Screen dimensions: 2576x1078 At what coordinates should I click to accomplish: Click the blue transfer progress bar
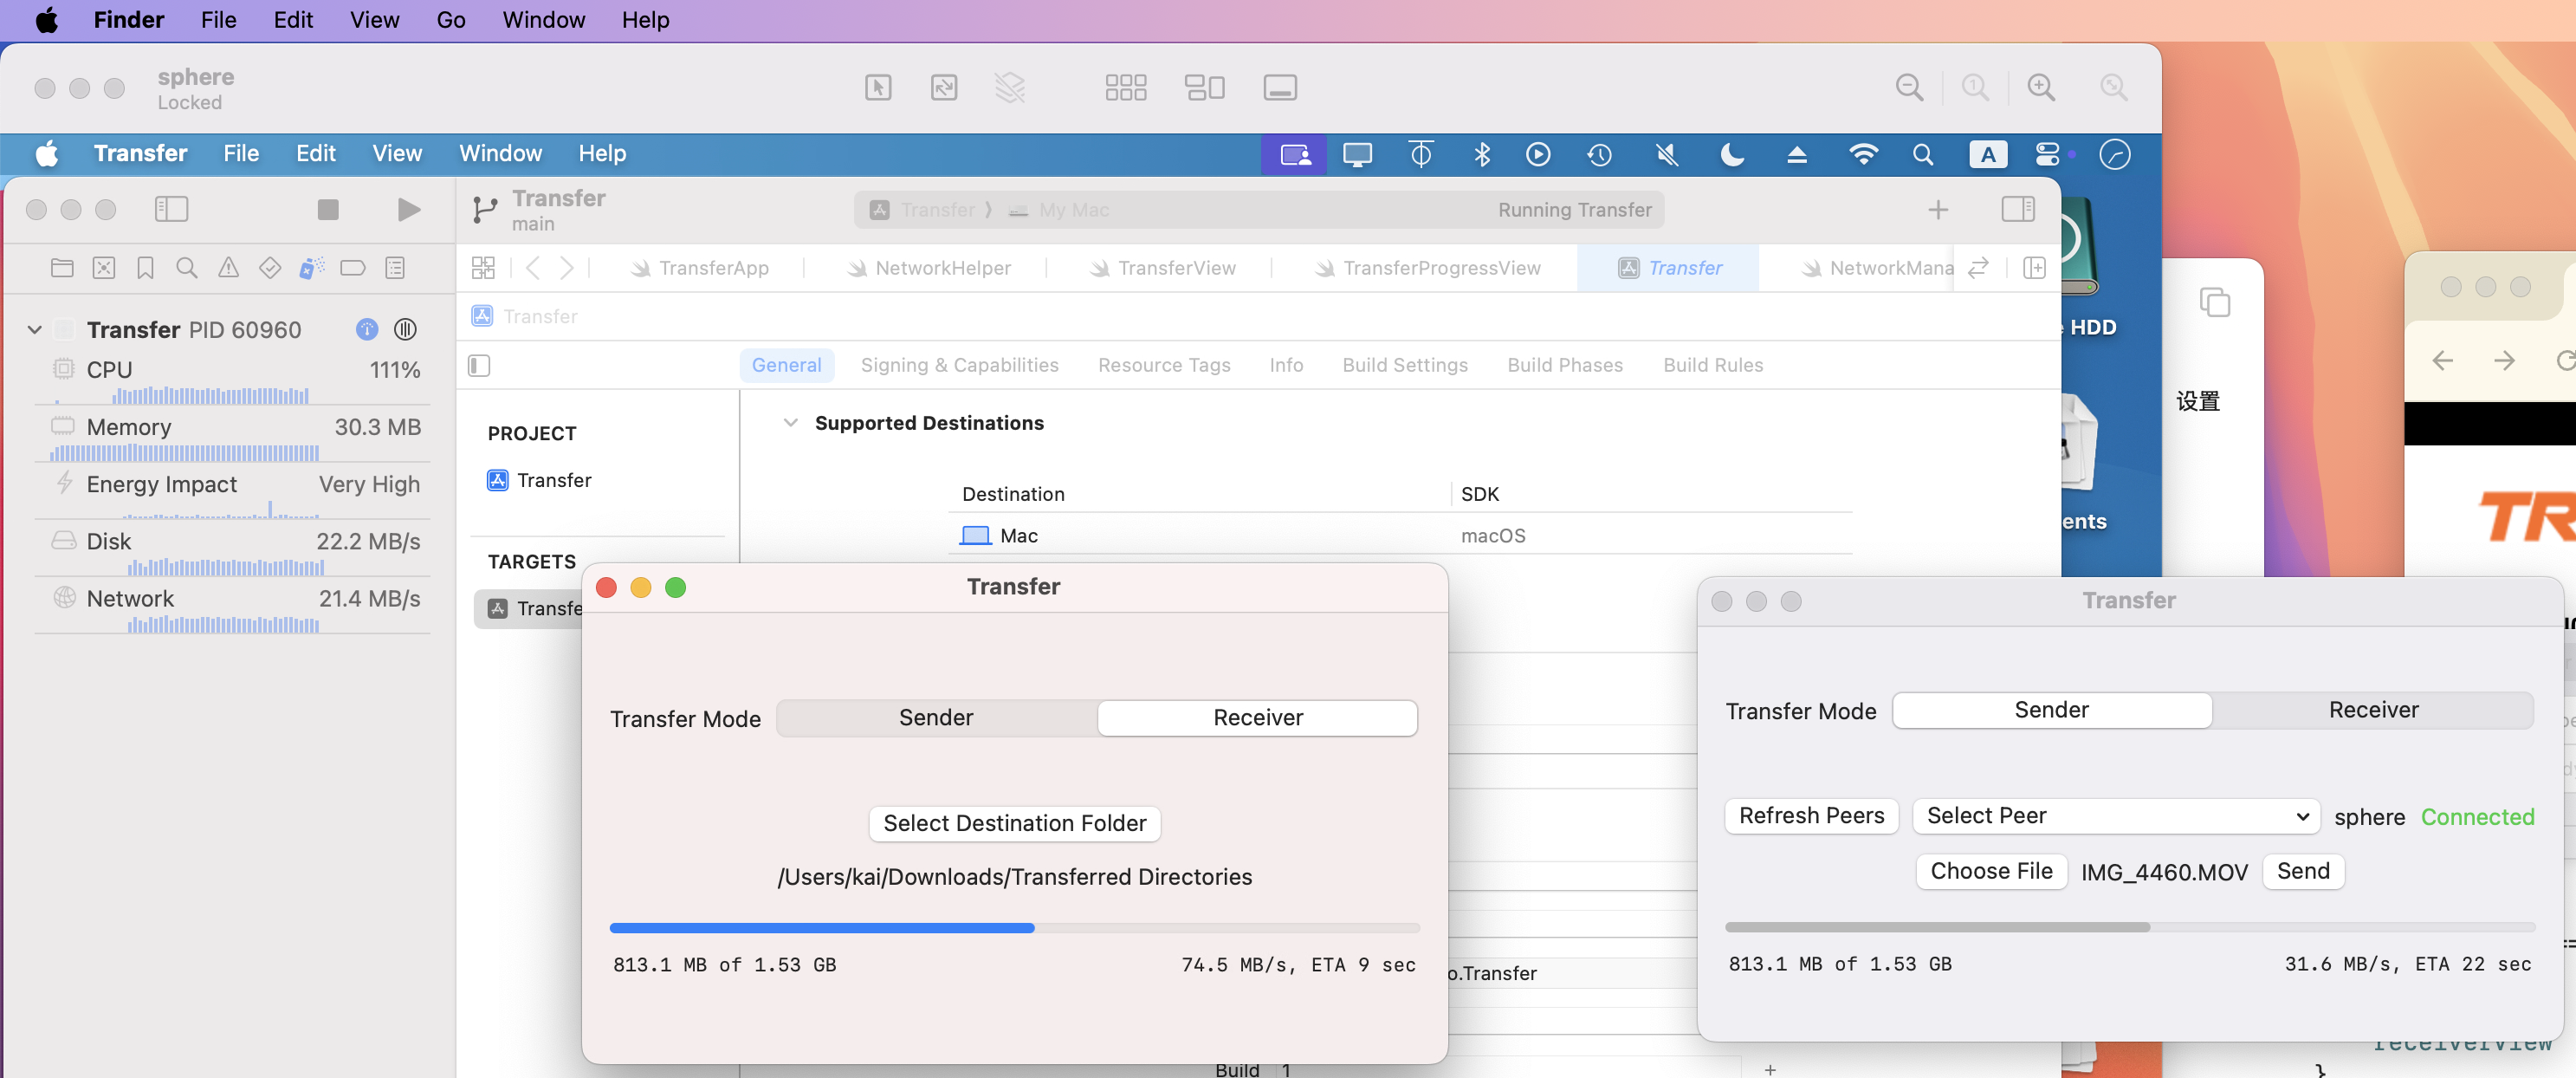pyautogui.click(x=821, y=927)
